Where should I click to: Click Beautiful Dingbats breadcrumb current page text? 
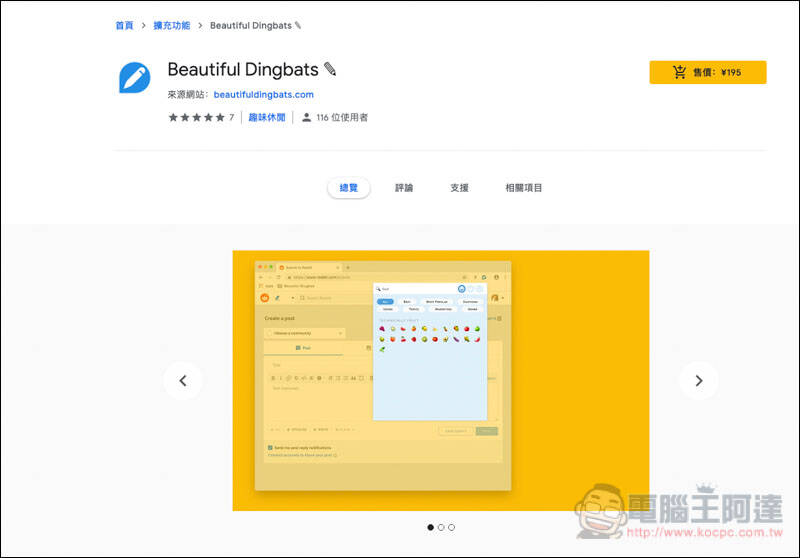click(255, 26)
